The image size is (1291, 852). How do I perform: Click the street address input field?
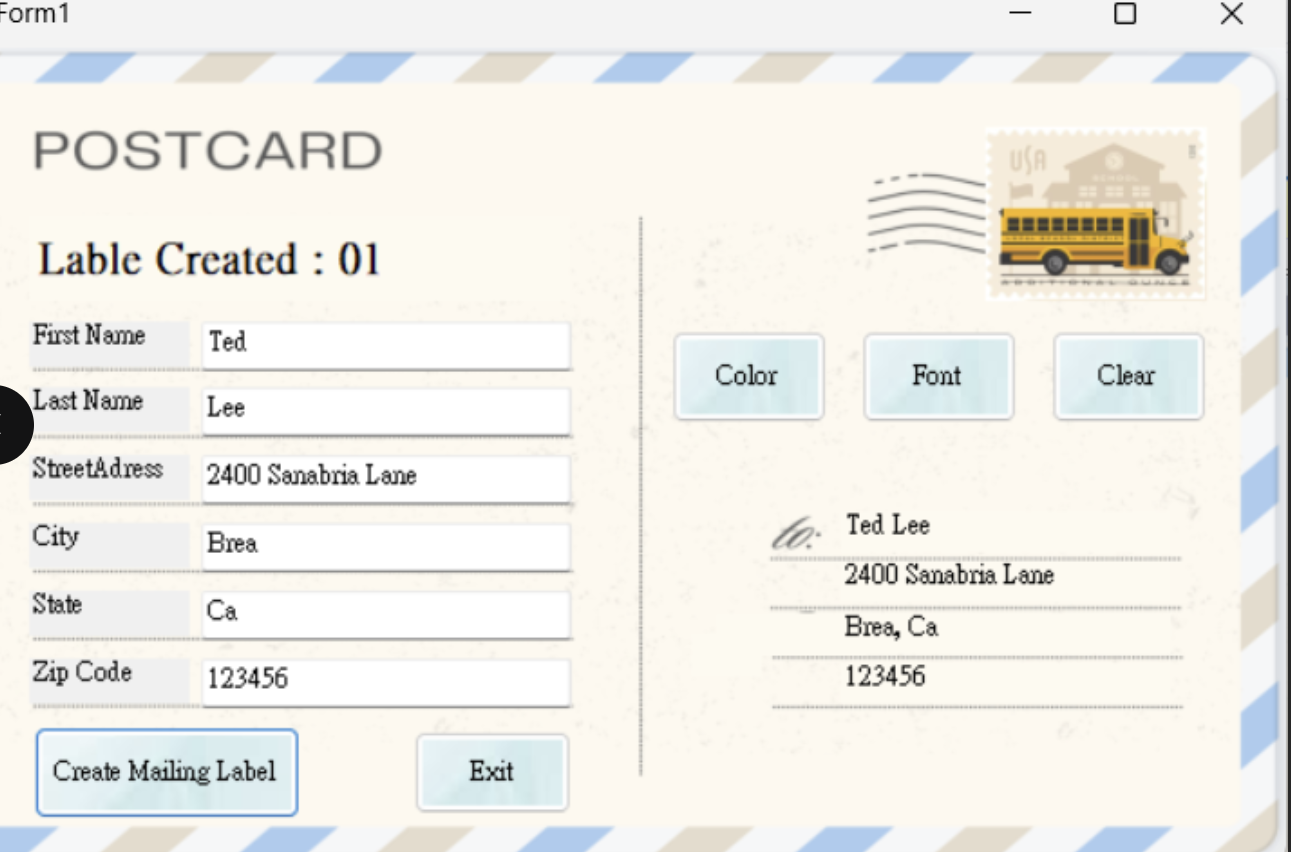pos(386,477)
